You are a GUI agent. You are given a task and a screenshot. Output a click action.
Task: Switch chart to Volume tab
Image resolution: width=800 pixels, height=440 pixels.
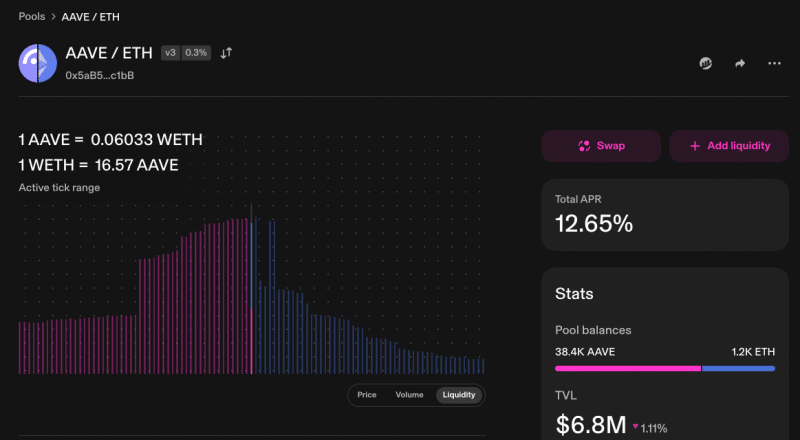[x=409, y=395]
